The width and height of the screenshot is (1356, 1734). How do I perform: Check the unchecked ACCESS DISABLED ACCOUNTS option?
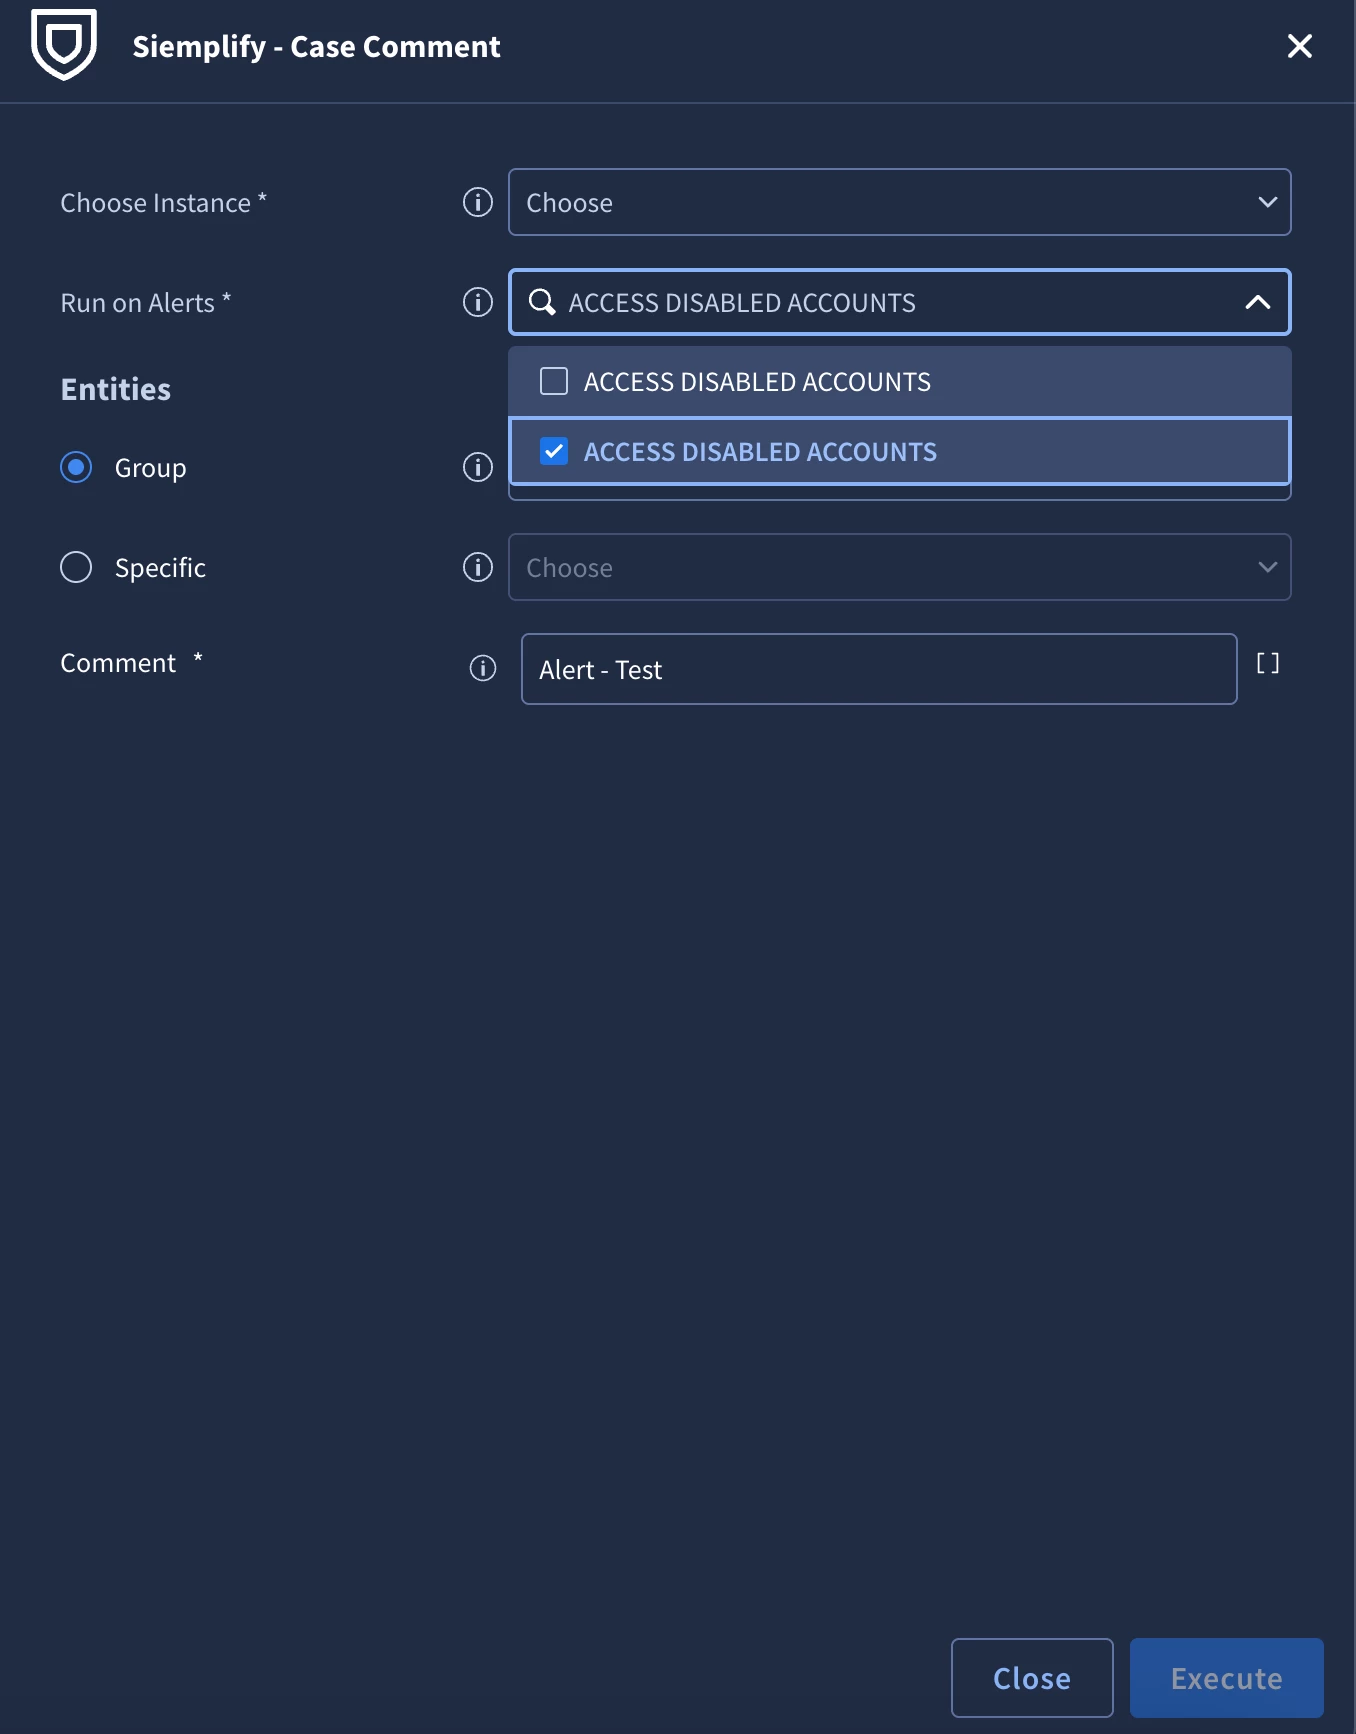pos(554,381)
